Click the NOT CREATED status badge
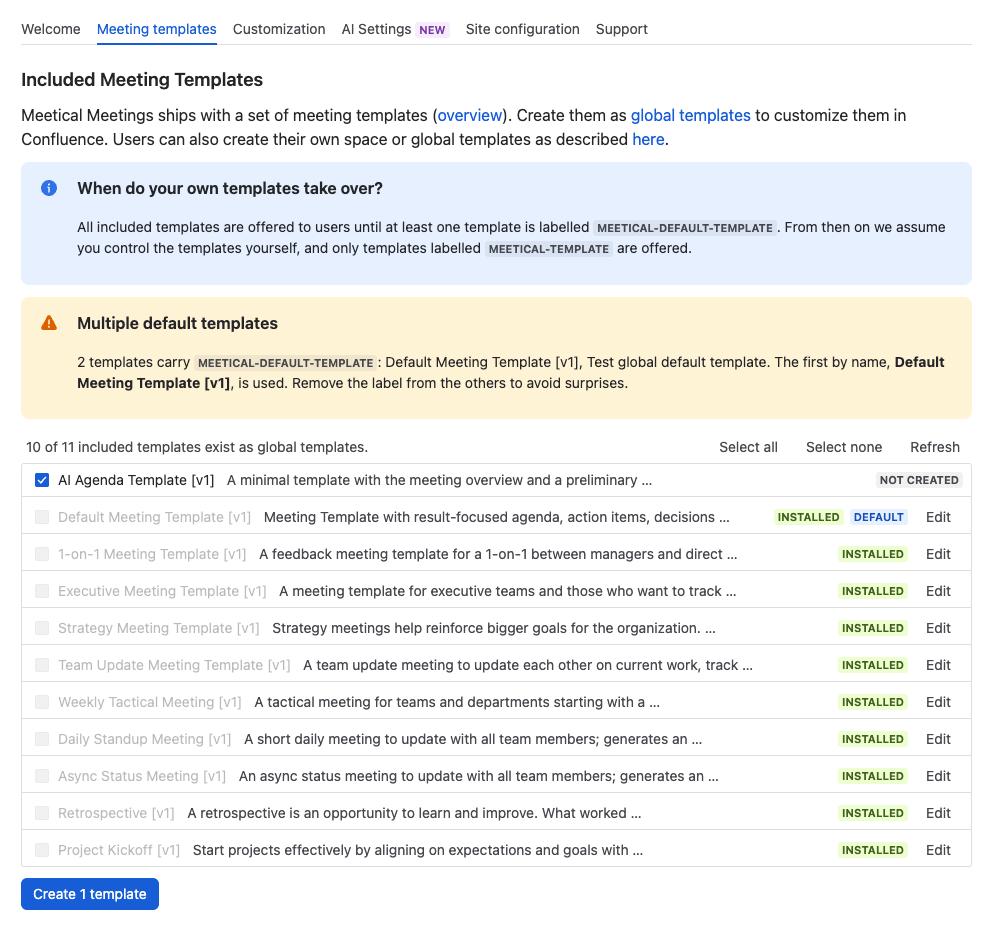The height and width of the screenshot is (925, 985). click(x=919, y=480)
